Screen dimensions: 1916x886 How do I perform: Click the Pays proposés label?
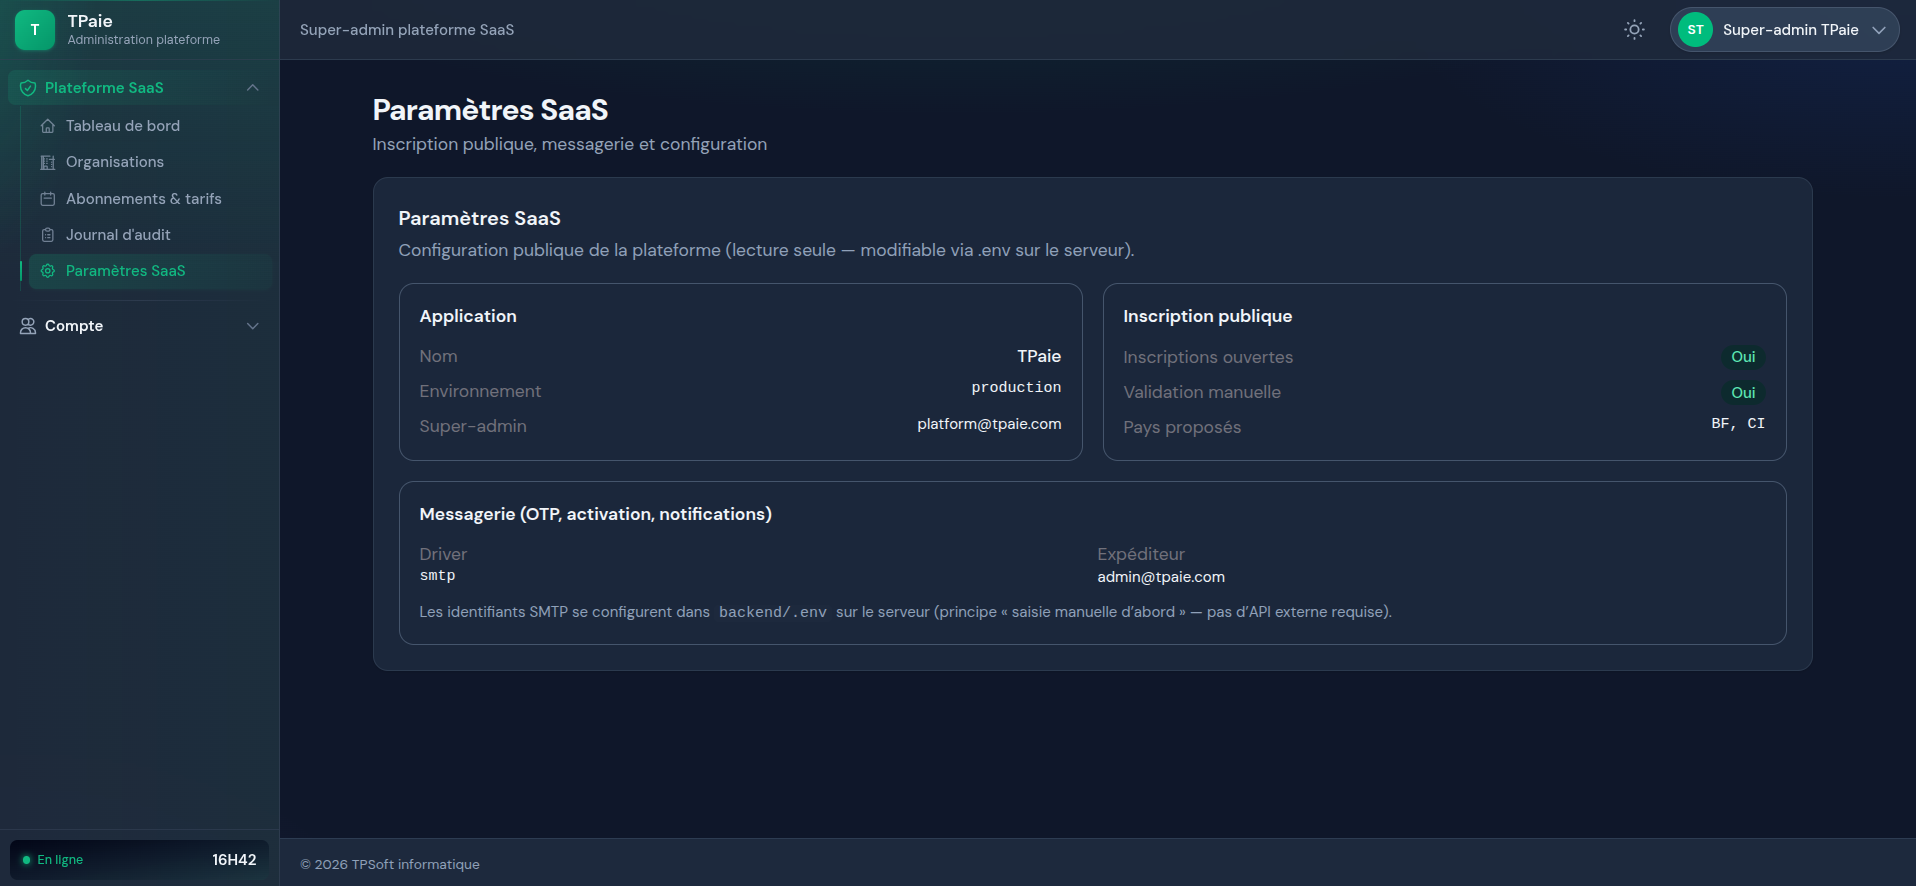click(x=1182, y=427)
